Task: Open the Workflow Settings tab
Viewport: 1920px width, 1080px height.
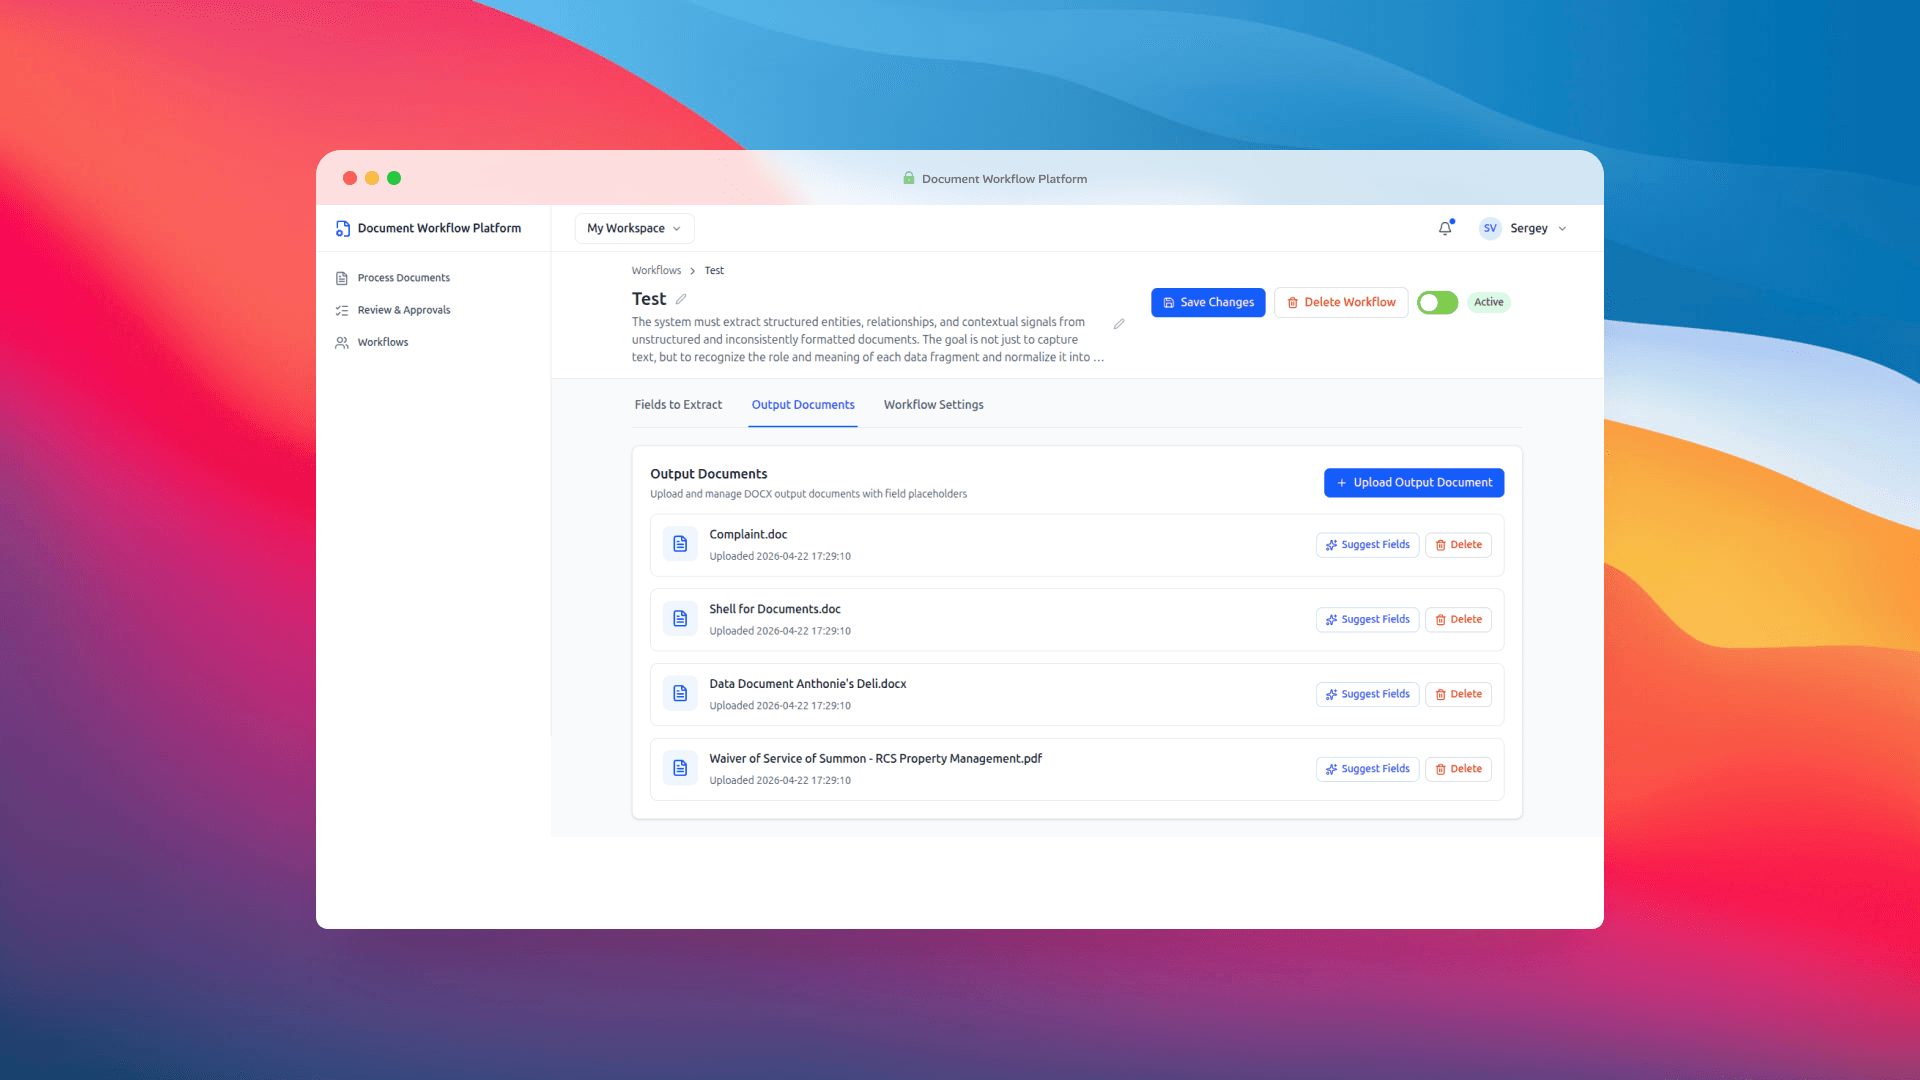Action: (x=933, y=404)
